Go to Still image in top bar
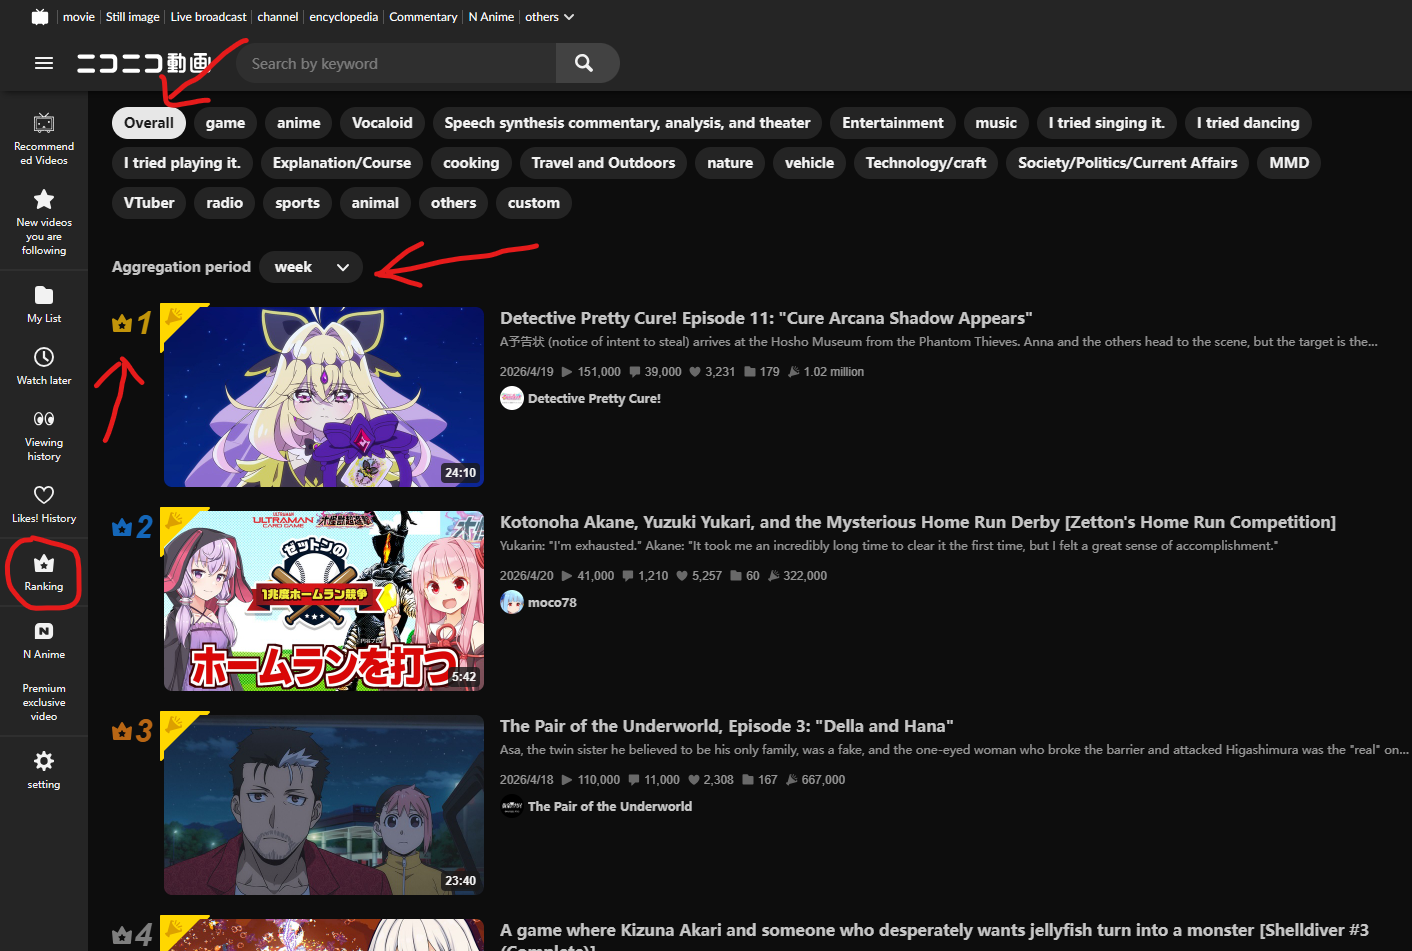 click(133, 17)
